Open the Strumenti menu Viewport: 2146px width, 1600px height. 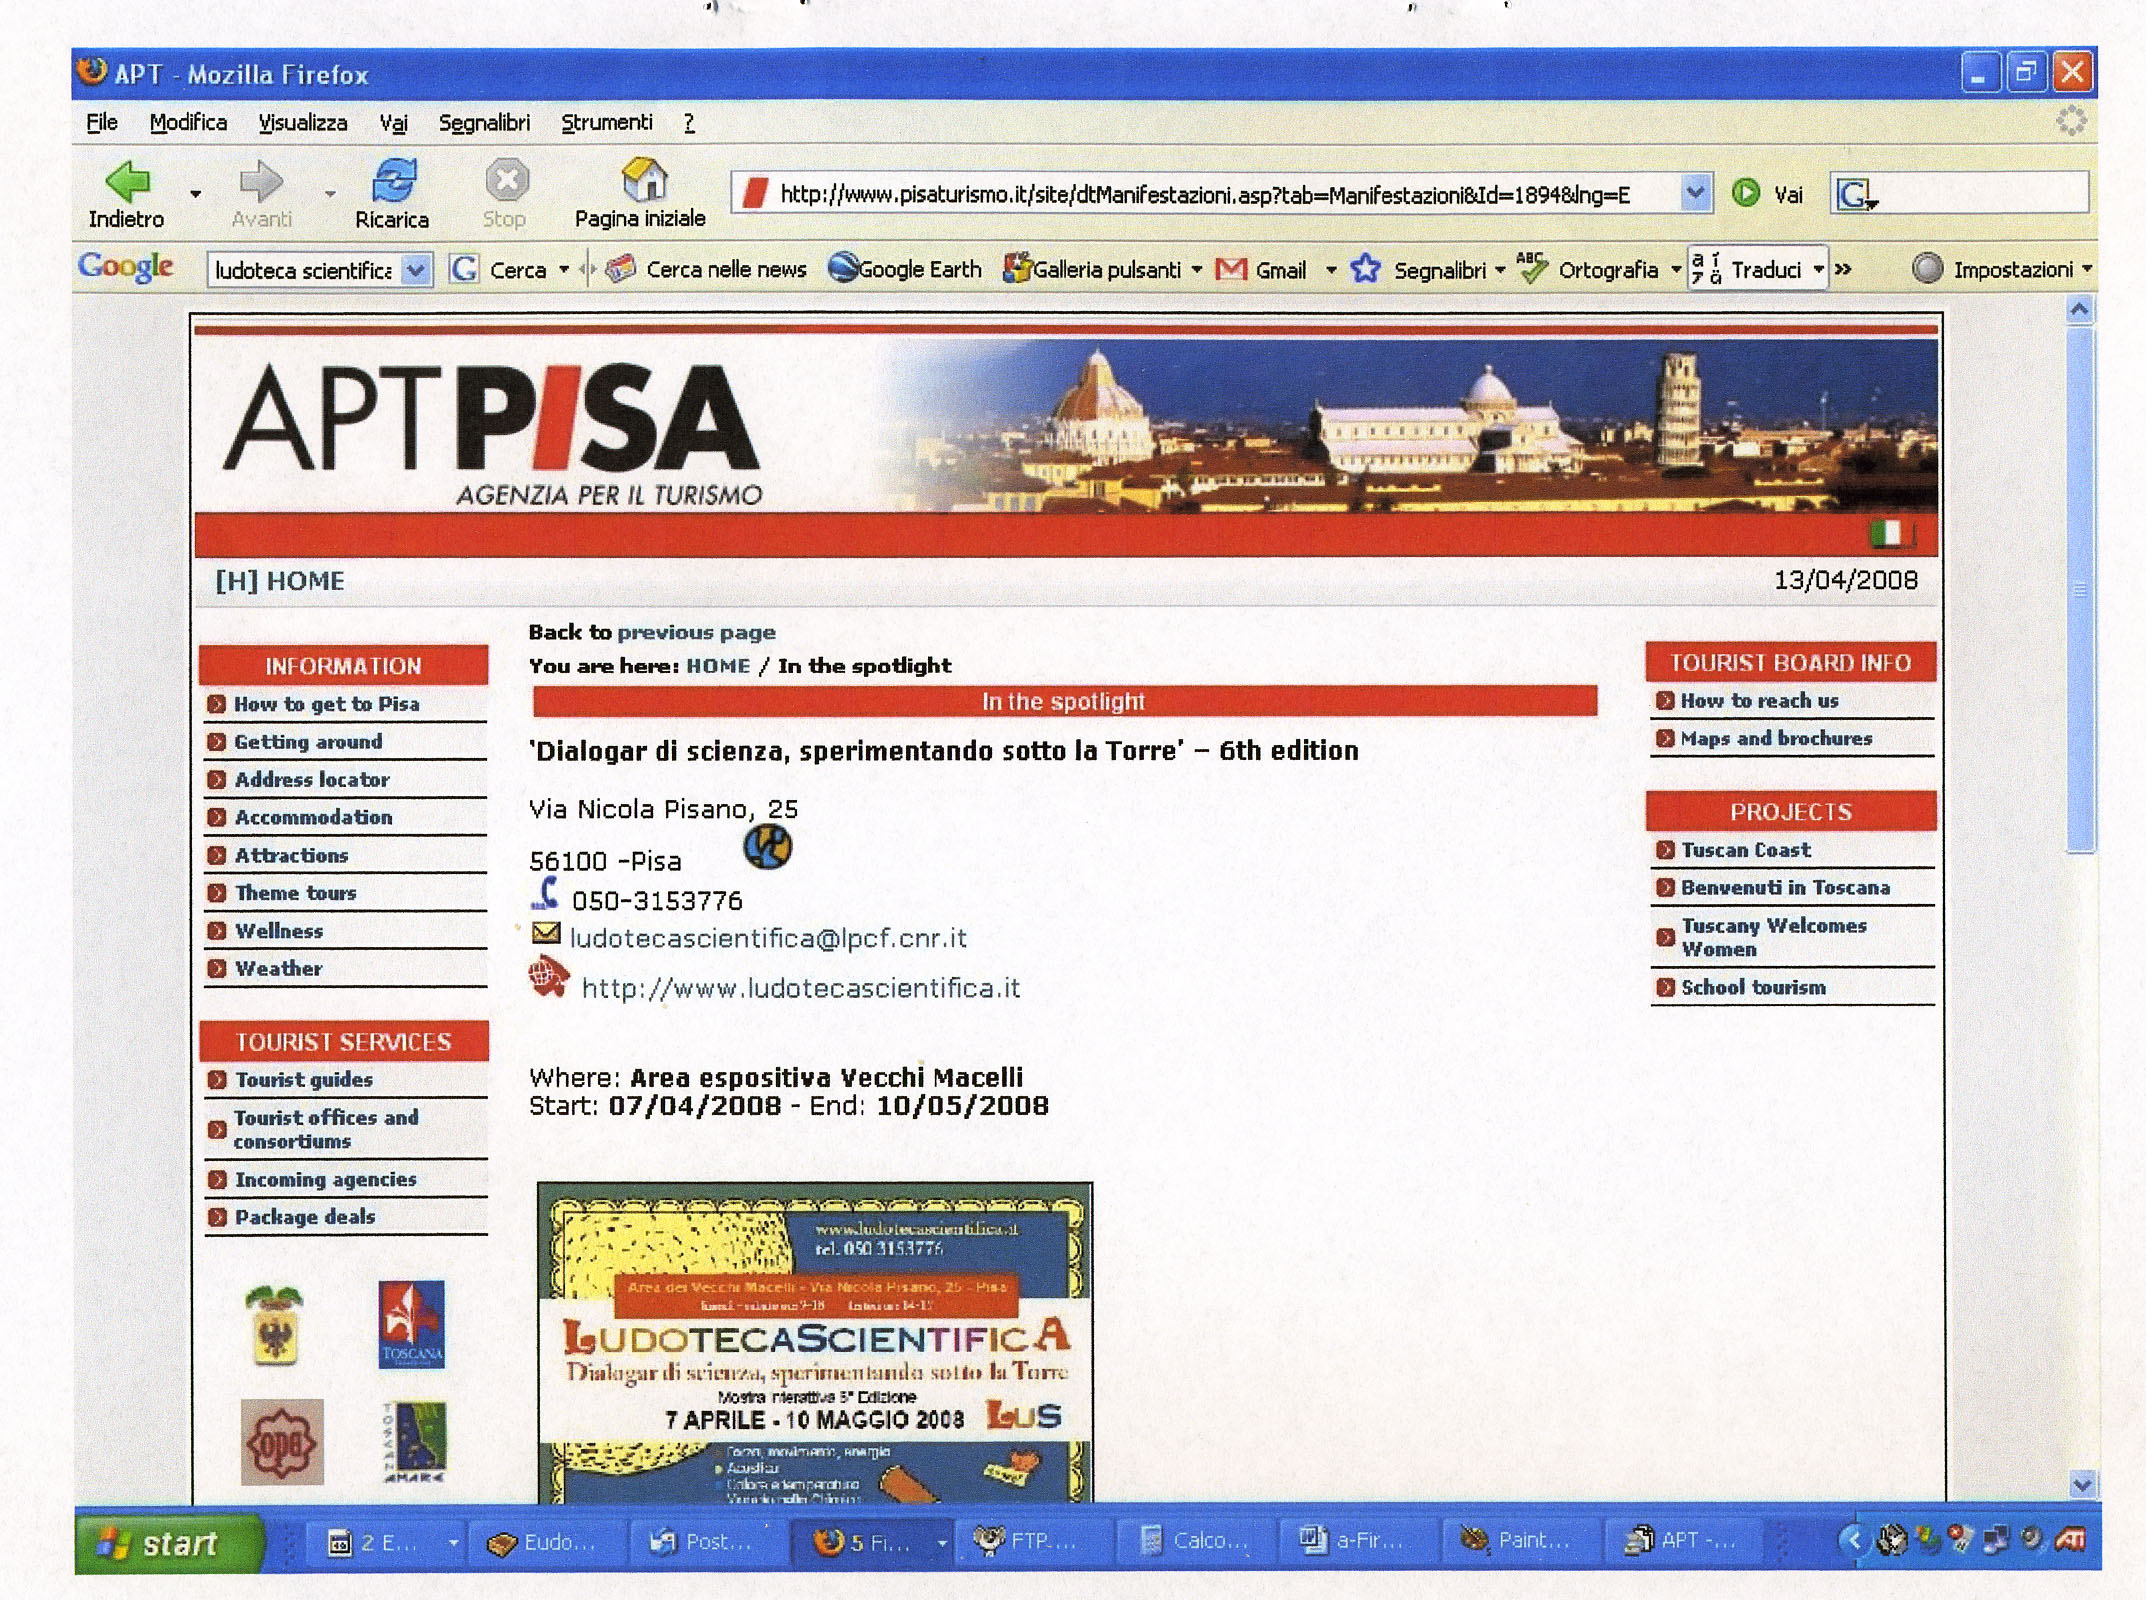pos(606,123)
